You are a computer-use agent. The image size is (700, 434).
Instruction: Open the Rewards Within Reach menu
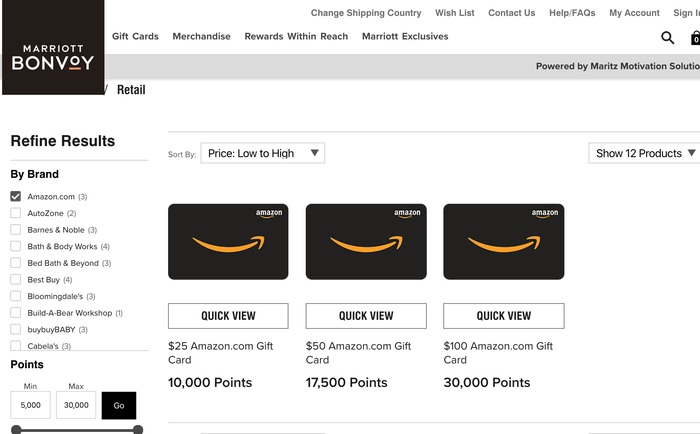coord(296,36)
